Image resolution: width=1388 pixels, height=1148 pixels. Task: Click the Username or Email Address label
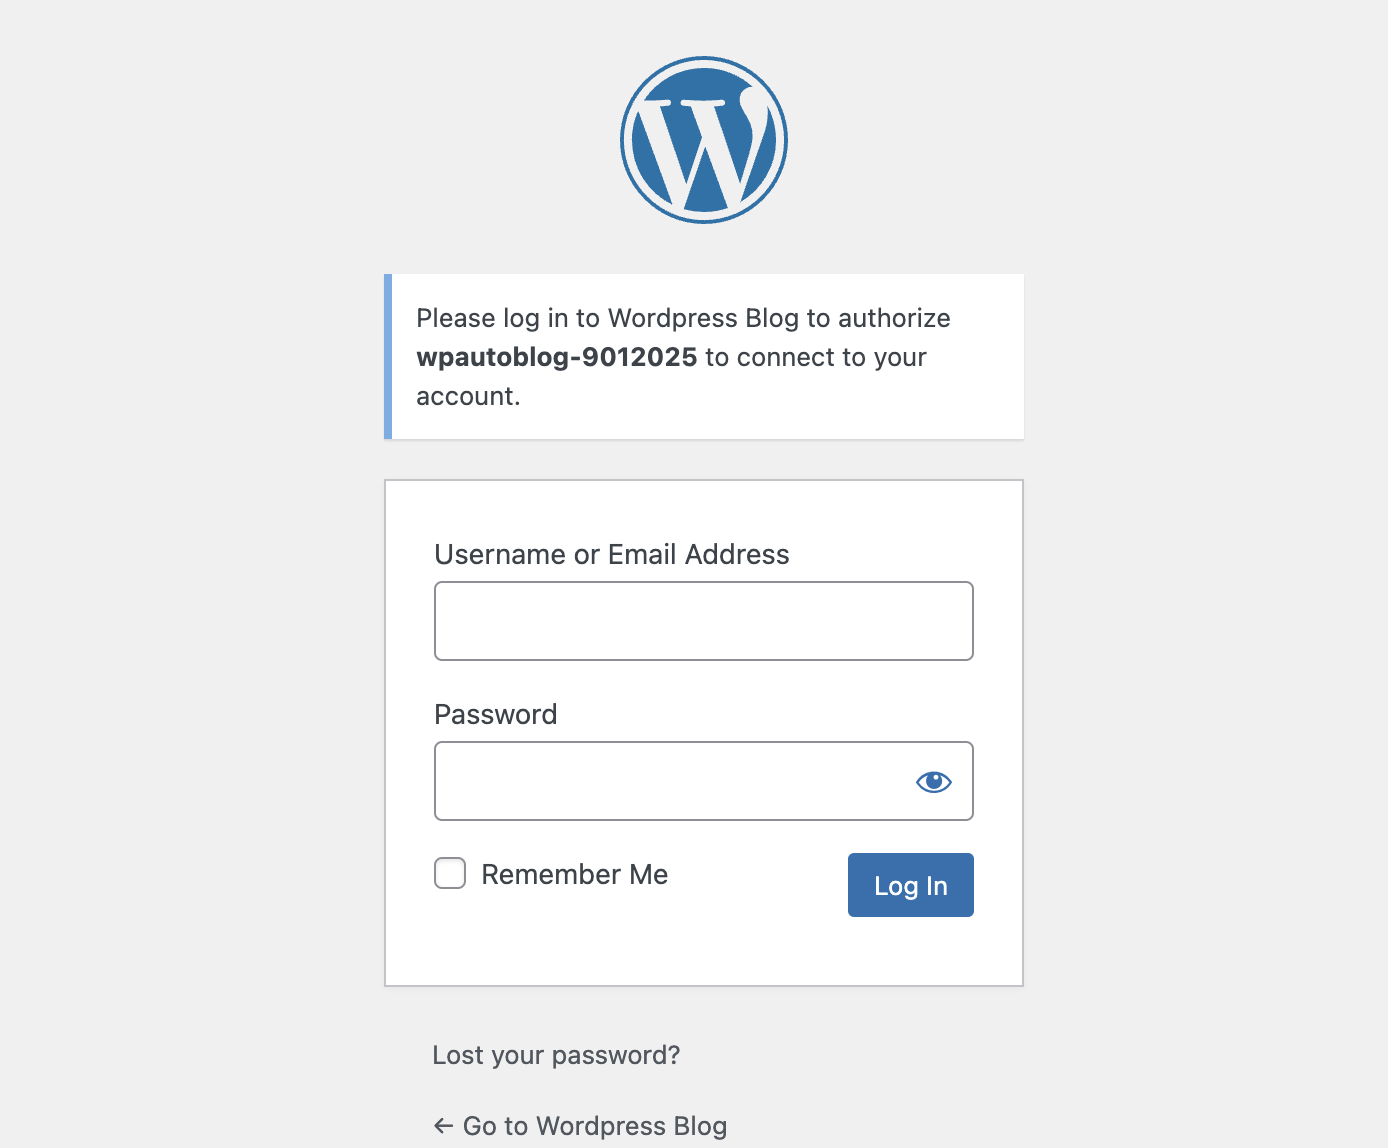(611, 554)
